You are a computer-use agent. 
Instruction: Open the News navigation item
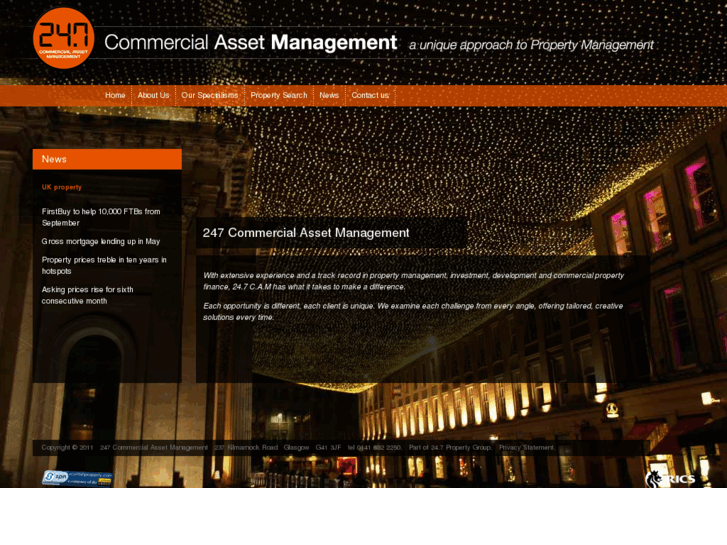(x=329, y=95)
